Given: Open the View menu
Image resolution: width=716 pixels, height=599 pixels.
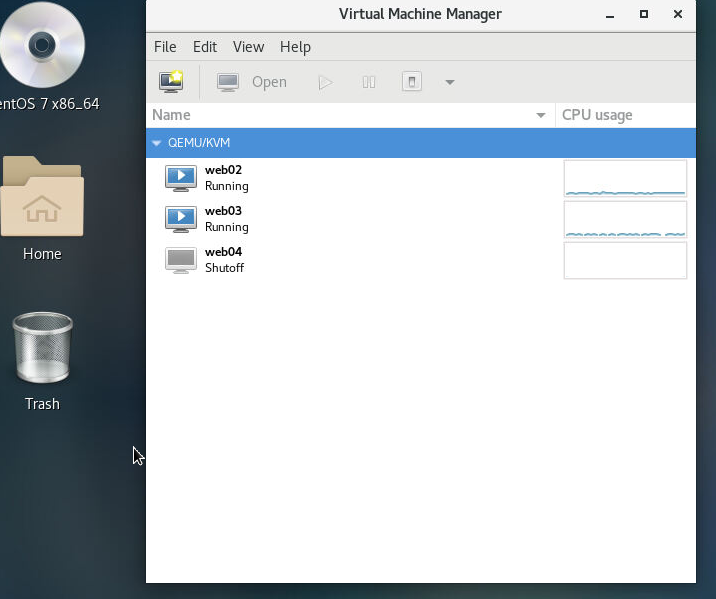Looking at the screenshot, I should pyautogui.click(x=248, y=47).
